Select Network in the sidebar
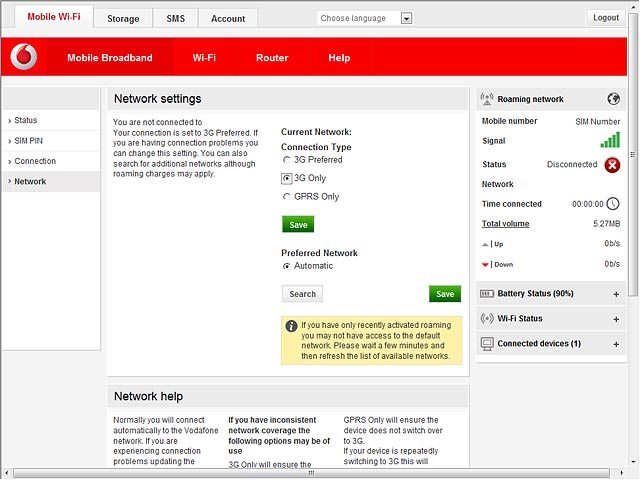Viewport: 640px width, 480px height. tap(51, 182)
